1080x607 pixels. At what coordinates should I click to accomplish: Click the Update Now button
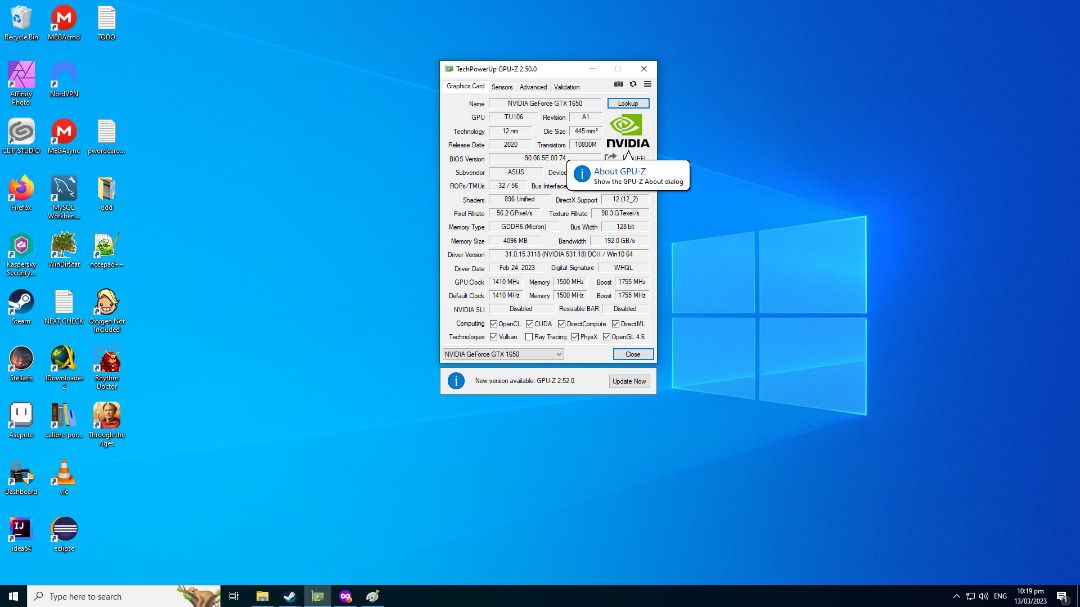point(629,381)
